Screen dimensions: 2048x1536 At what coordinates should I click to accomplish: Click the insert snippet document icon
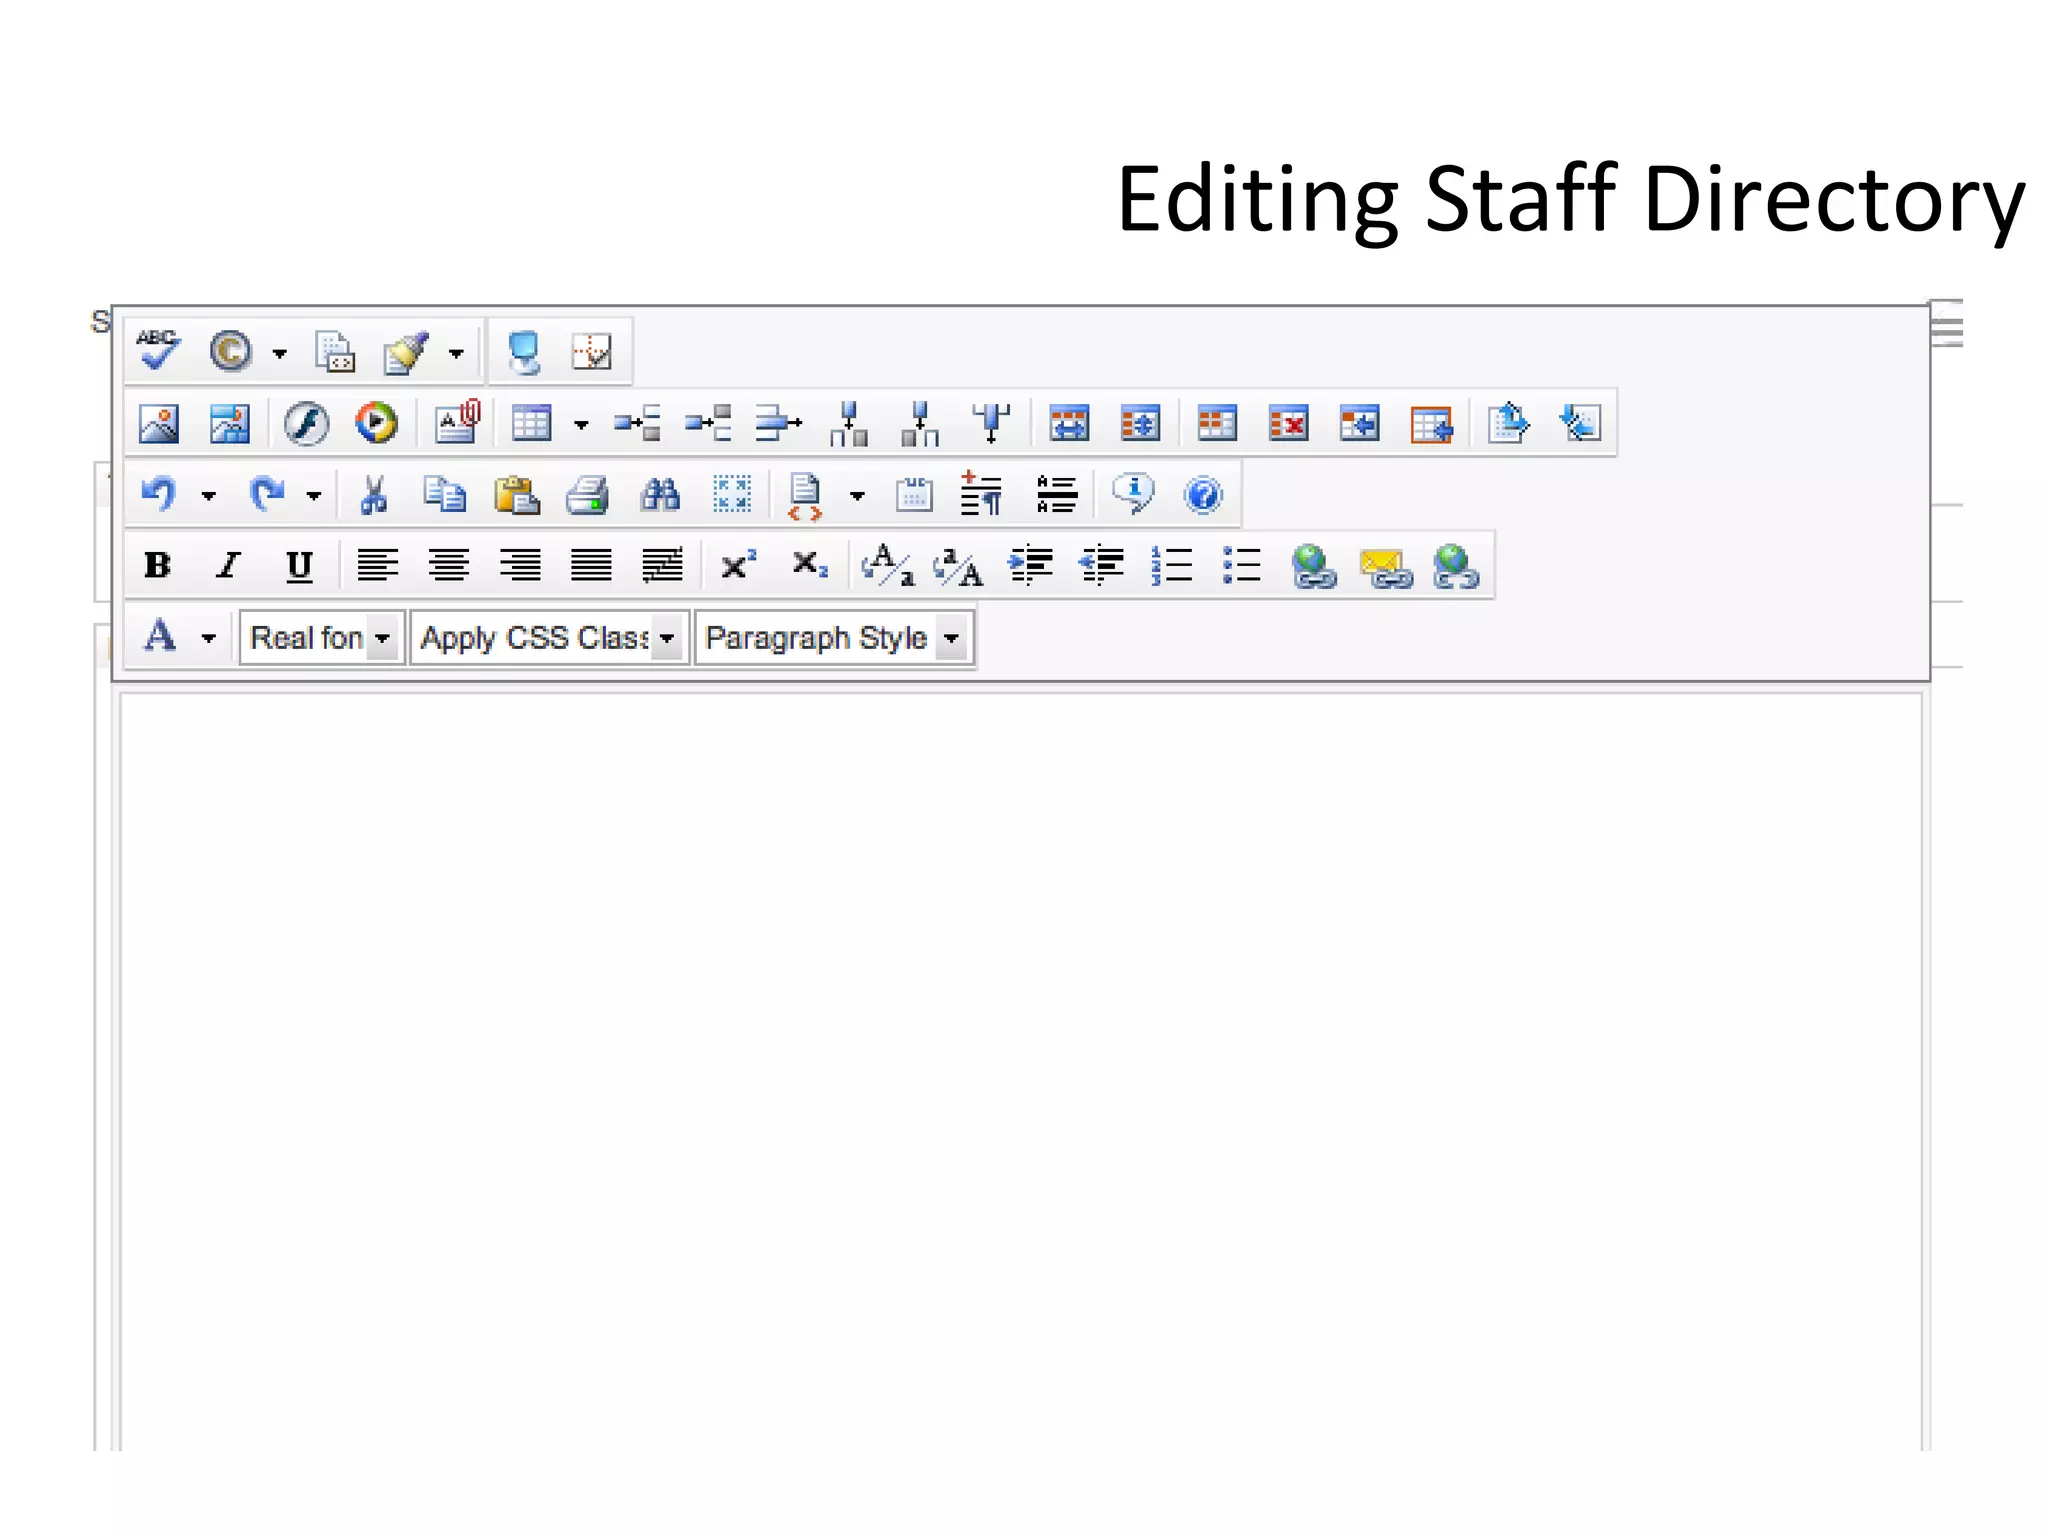coord(805,496)
